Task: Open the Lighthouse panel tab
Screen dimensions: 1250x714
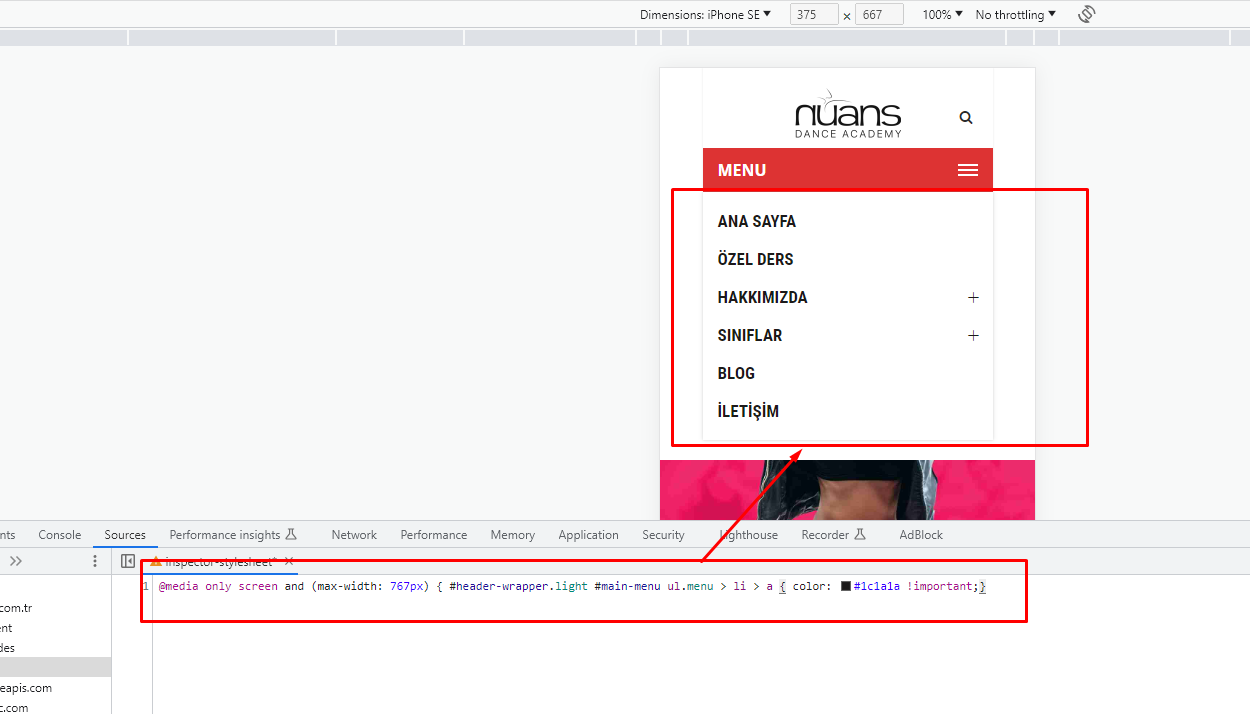Action: (748, 535)
